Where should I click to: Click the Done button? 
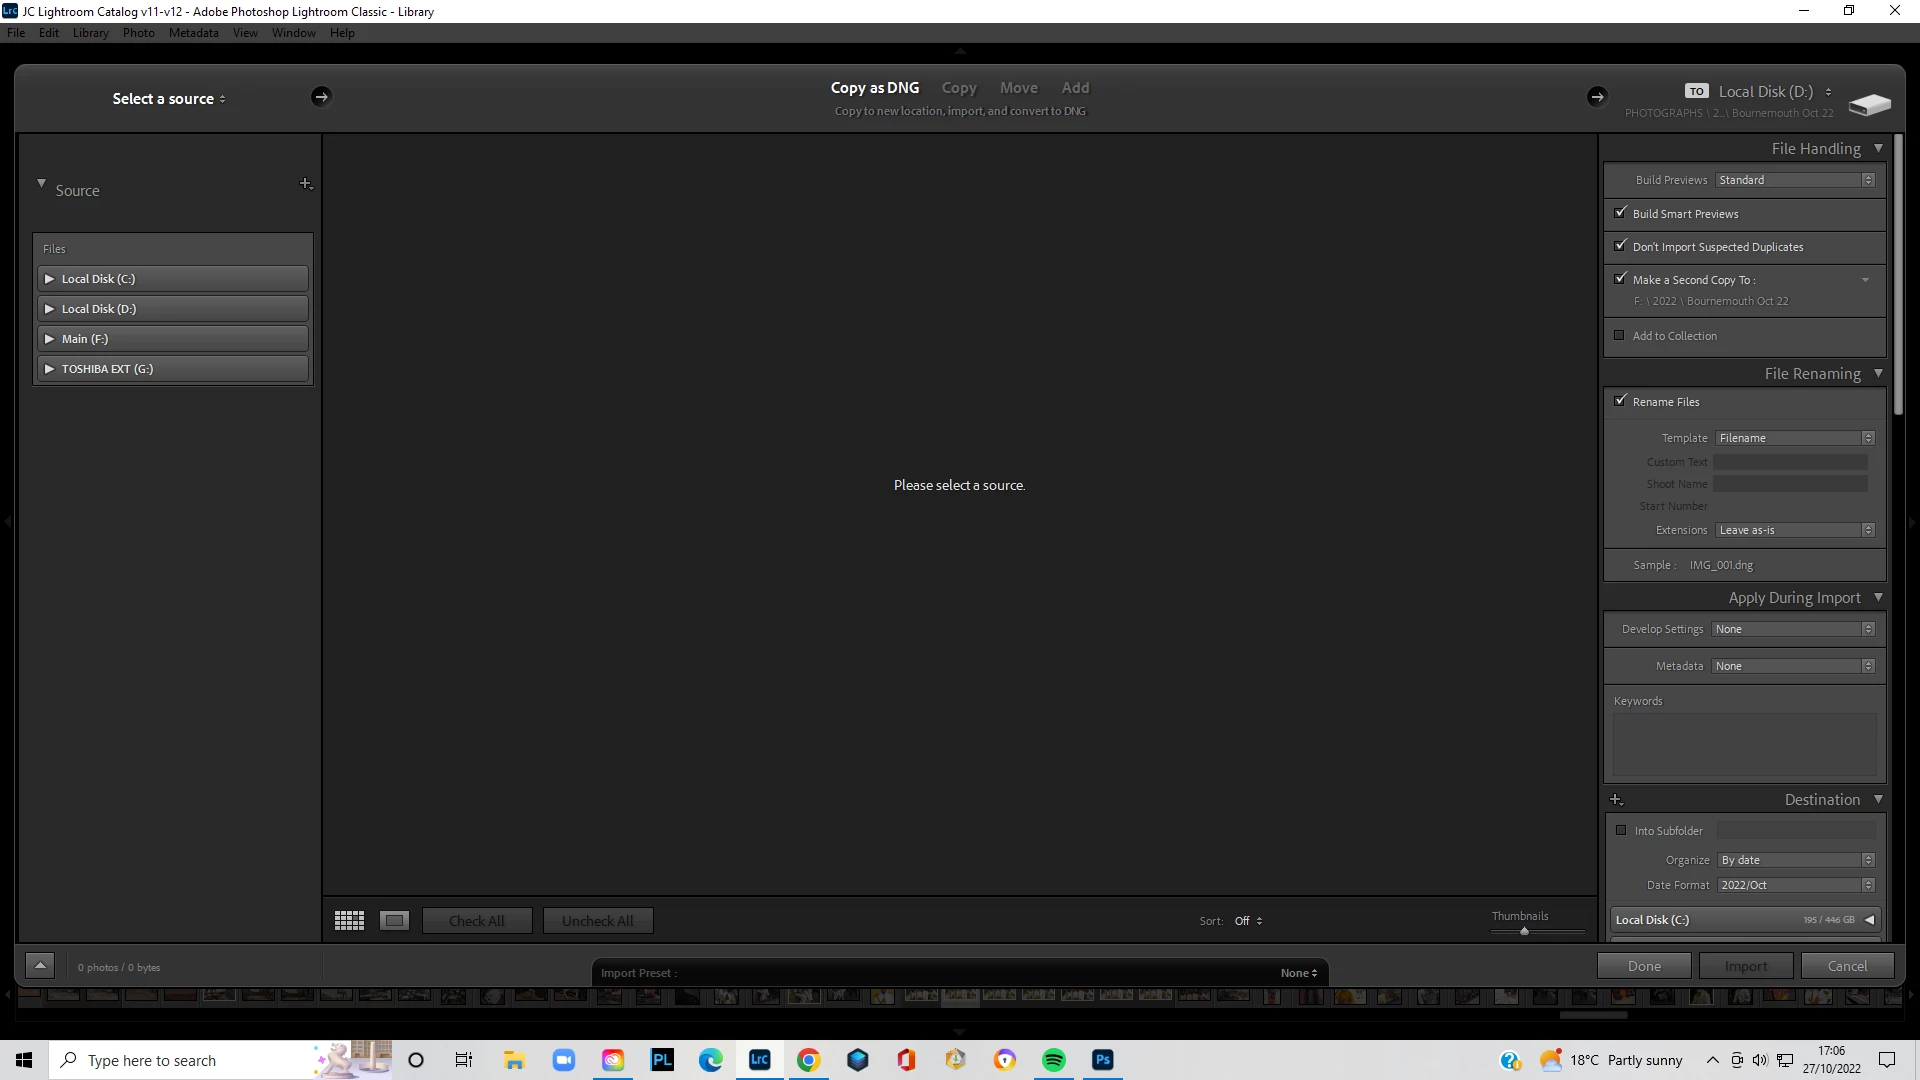(x=1643, y=966)
